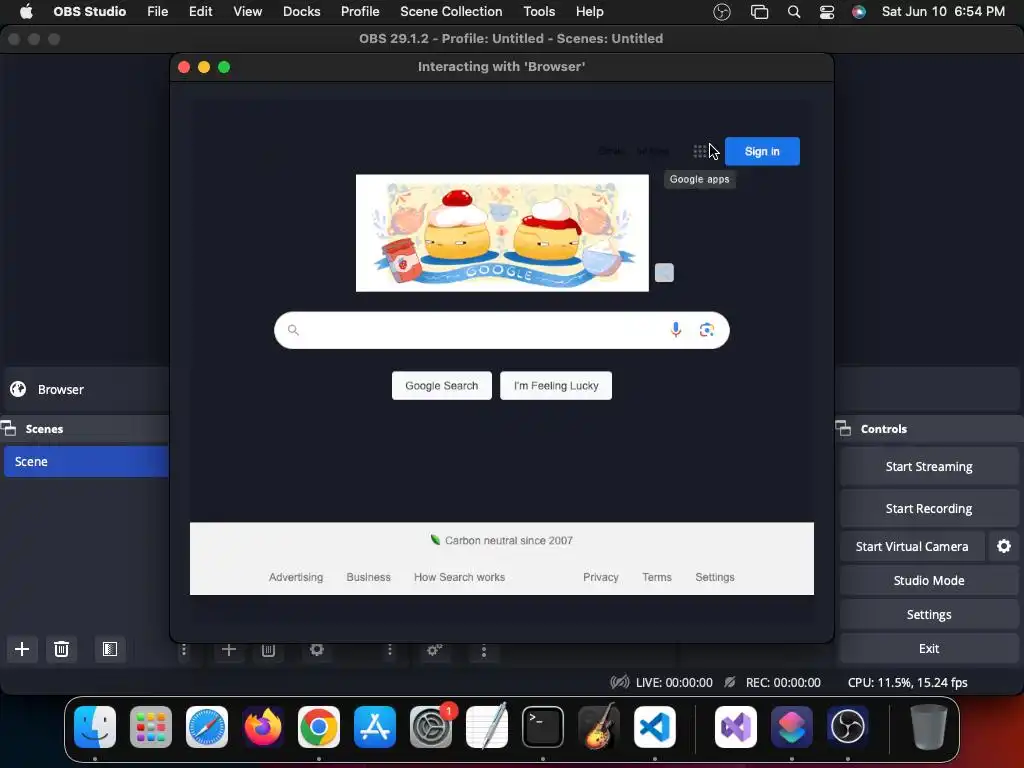Click the globe icon of Browser source

pyautogui.click(x=18, y=389)
